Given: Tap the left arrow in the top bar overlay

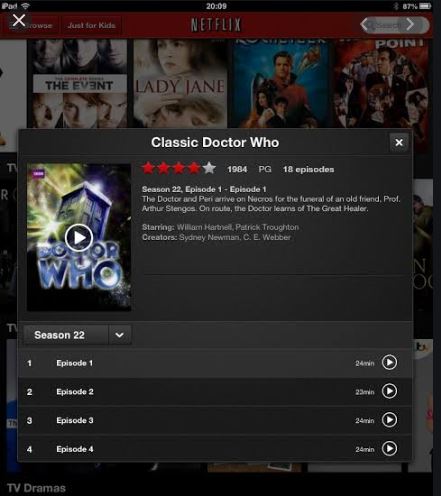Looking at the screenshot, I should pyautogui.click(x=365, y=25).
